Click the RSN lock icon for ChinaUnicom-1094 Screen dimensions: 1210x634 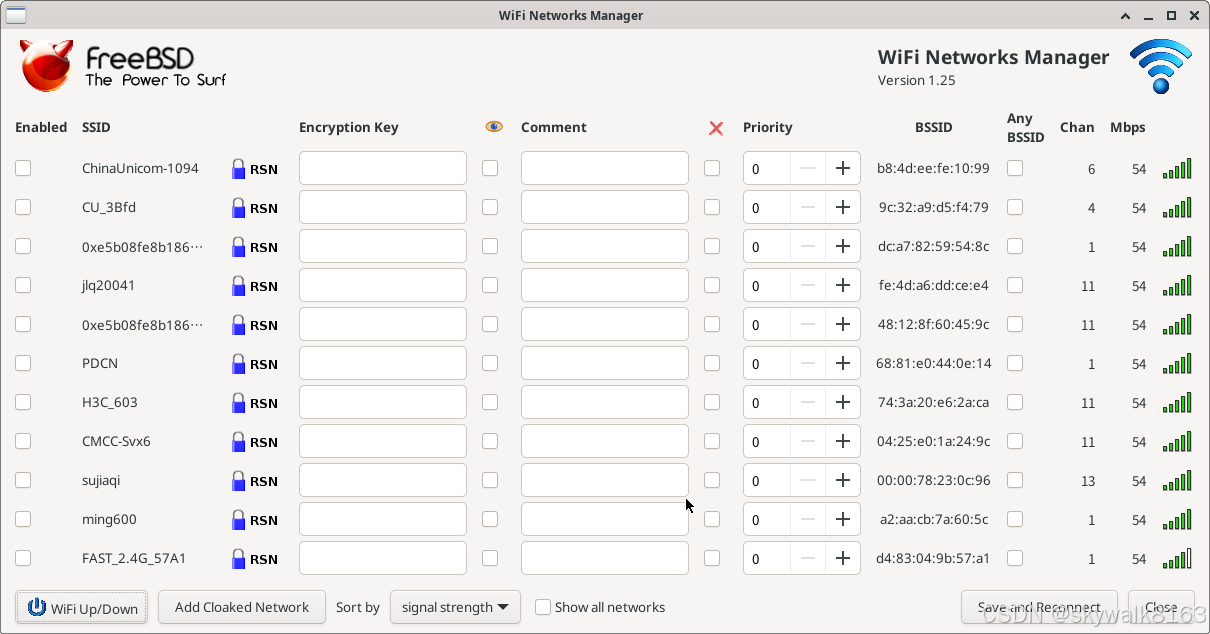pos(238,168)
